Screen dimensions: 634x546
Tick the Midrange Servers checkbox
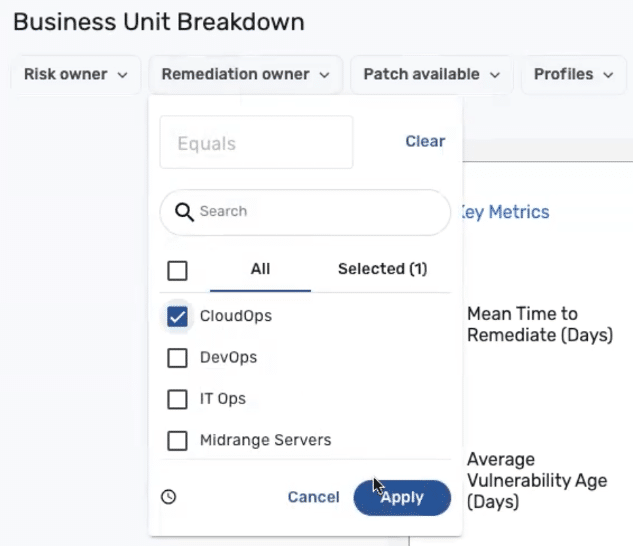pyautogui.click(x=178, y=441)
